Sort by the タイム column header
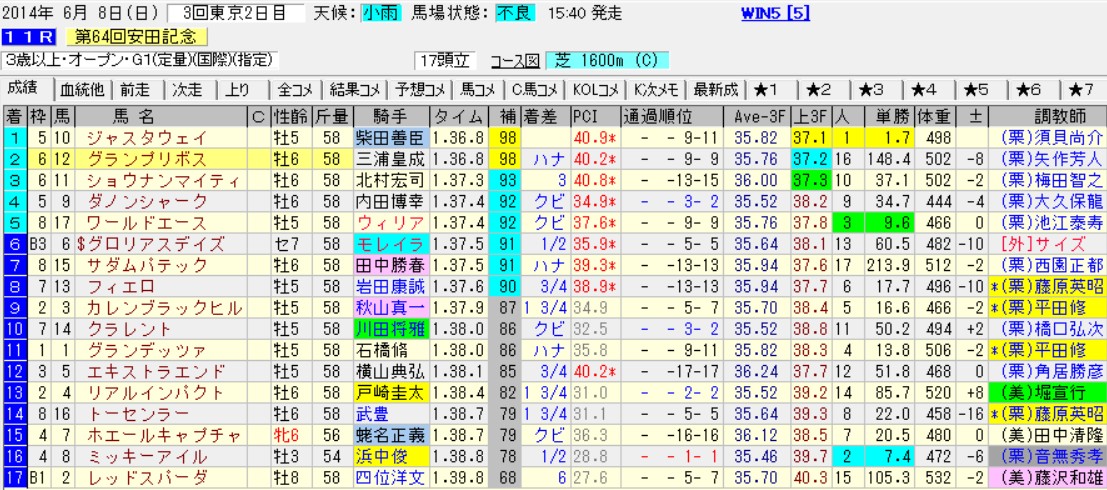This screenshot has width=1107, height=490. click(459, 115)
